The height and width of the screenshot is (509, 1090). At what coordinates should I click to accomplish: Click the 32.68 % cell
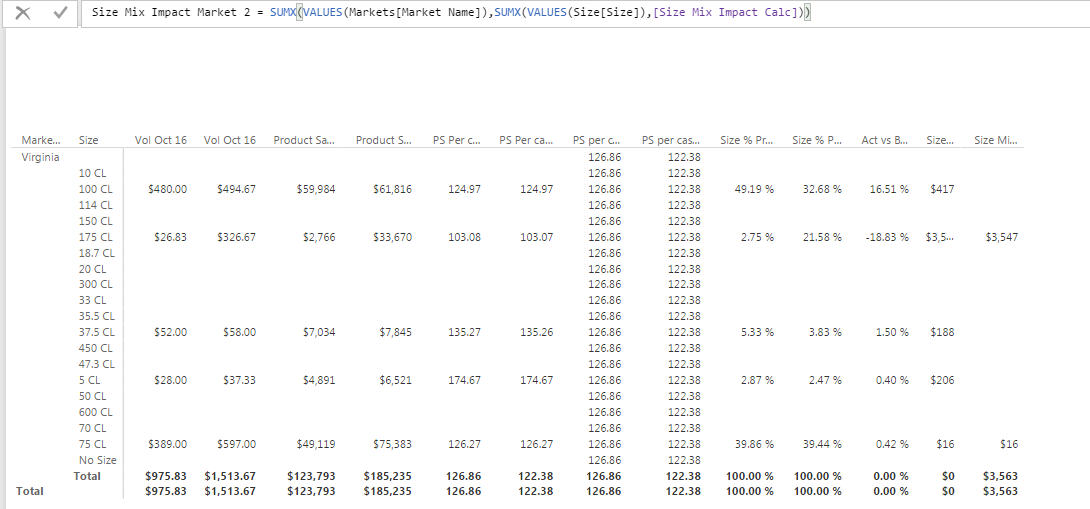(822, 189)
